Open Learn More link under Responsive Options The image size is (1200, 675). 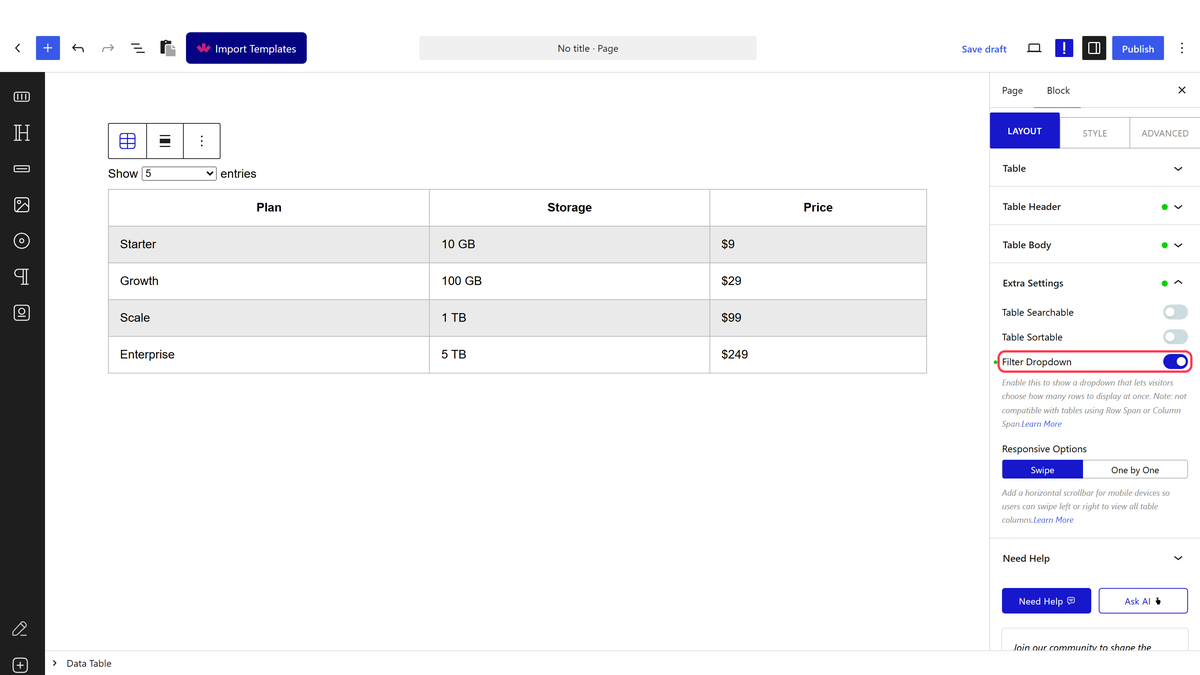point(1053,520)
